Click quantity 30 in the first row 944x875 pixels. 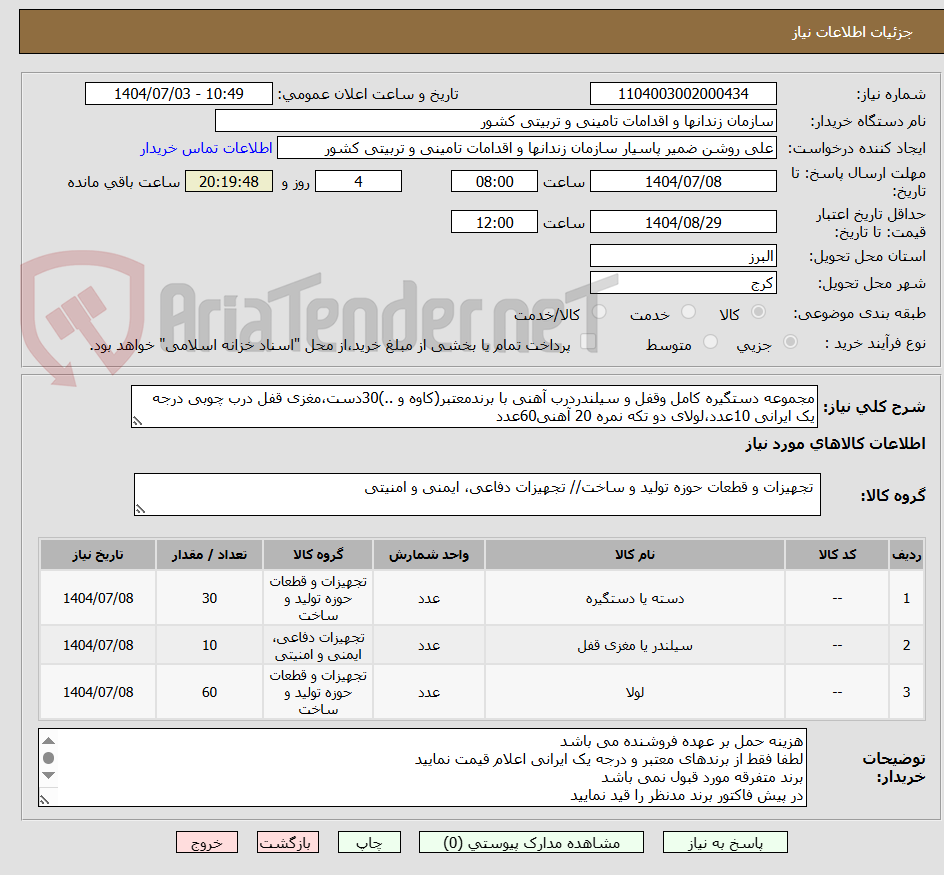(210, 599)
